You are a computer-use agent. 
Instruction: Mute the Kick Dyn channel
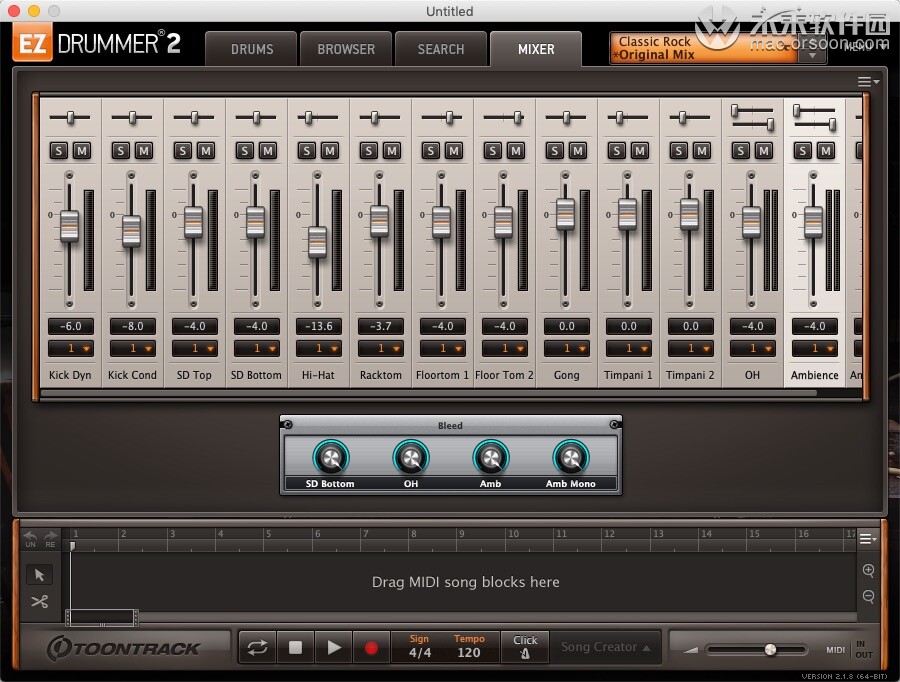coord(82,151)
